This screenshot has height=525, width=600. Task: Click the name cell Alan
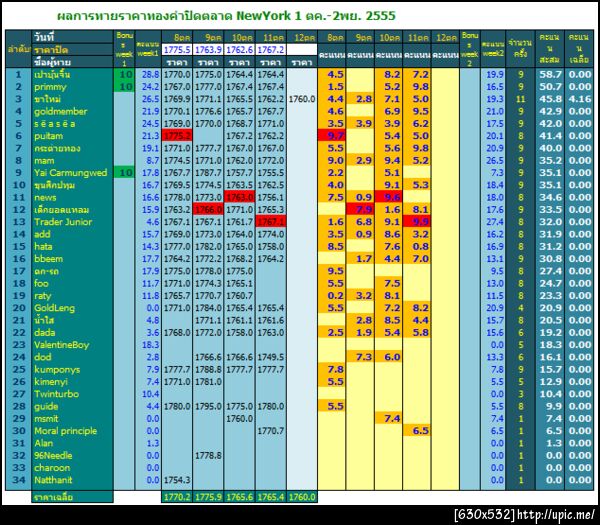click(x=72, y=443)
